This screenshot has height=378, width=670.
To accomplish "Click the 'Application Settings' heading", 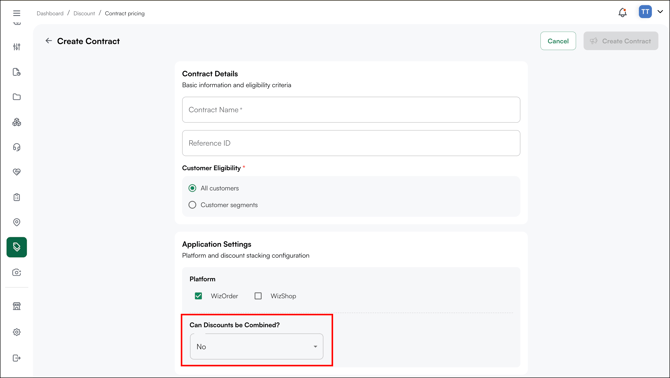I will (217, 244).
